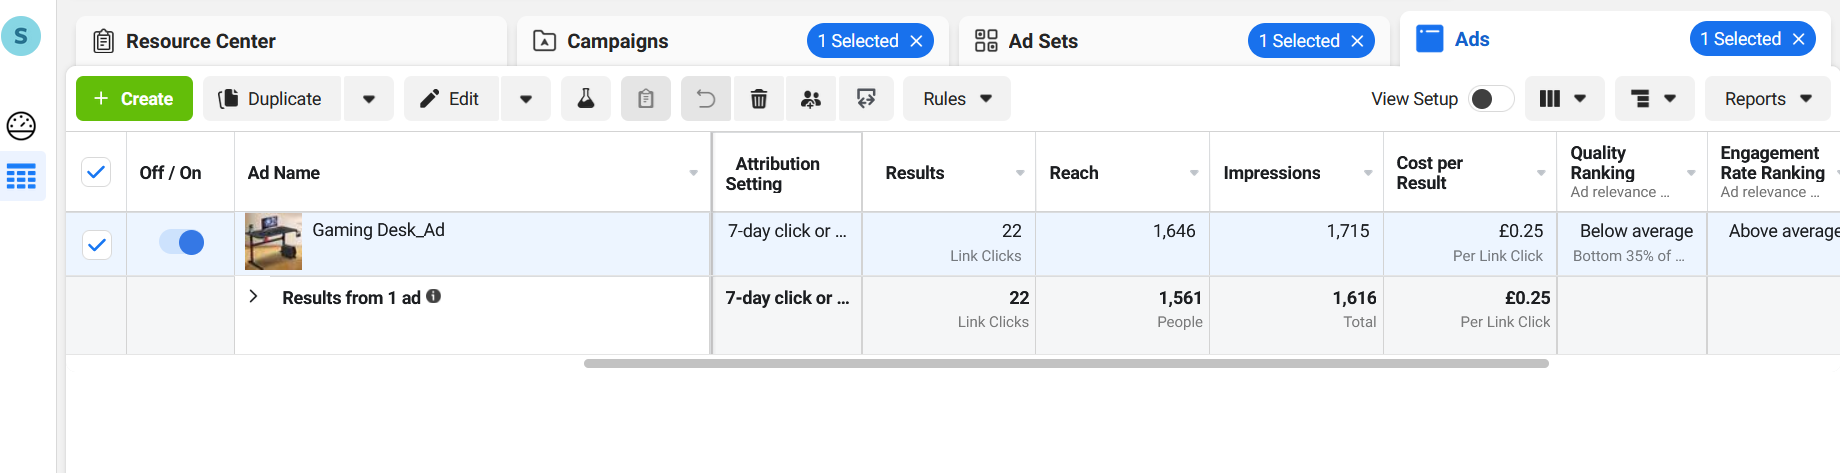
Task: Open the audience people icon
Action: pyautogui.click(x=811, y=99)
